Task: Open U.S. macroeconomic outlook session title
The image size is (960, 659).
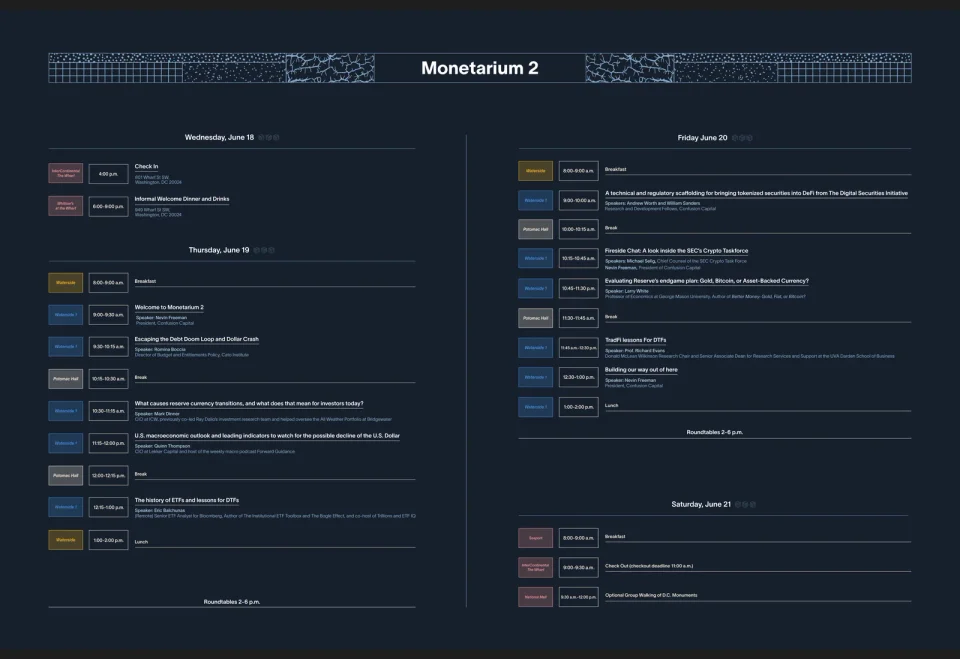Action: click(x=267, y=436)
